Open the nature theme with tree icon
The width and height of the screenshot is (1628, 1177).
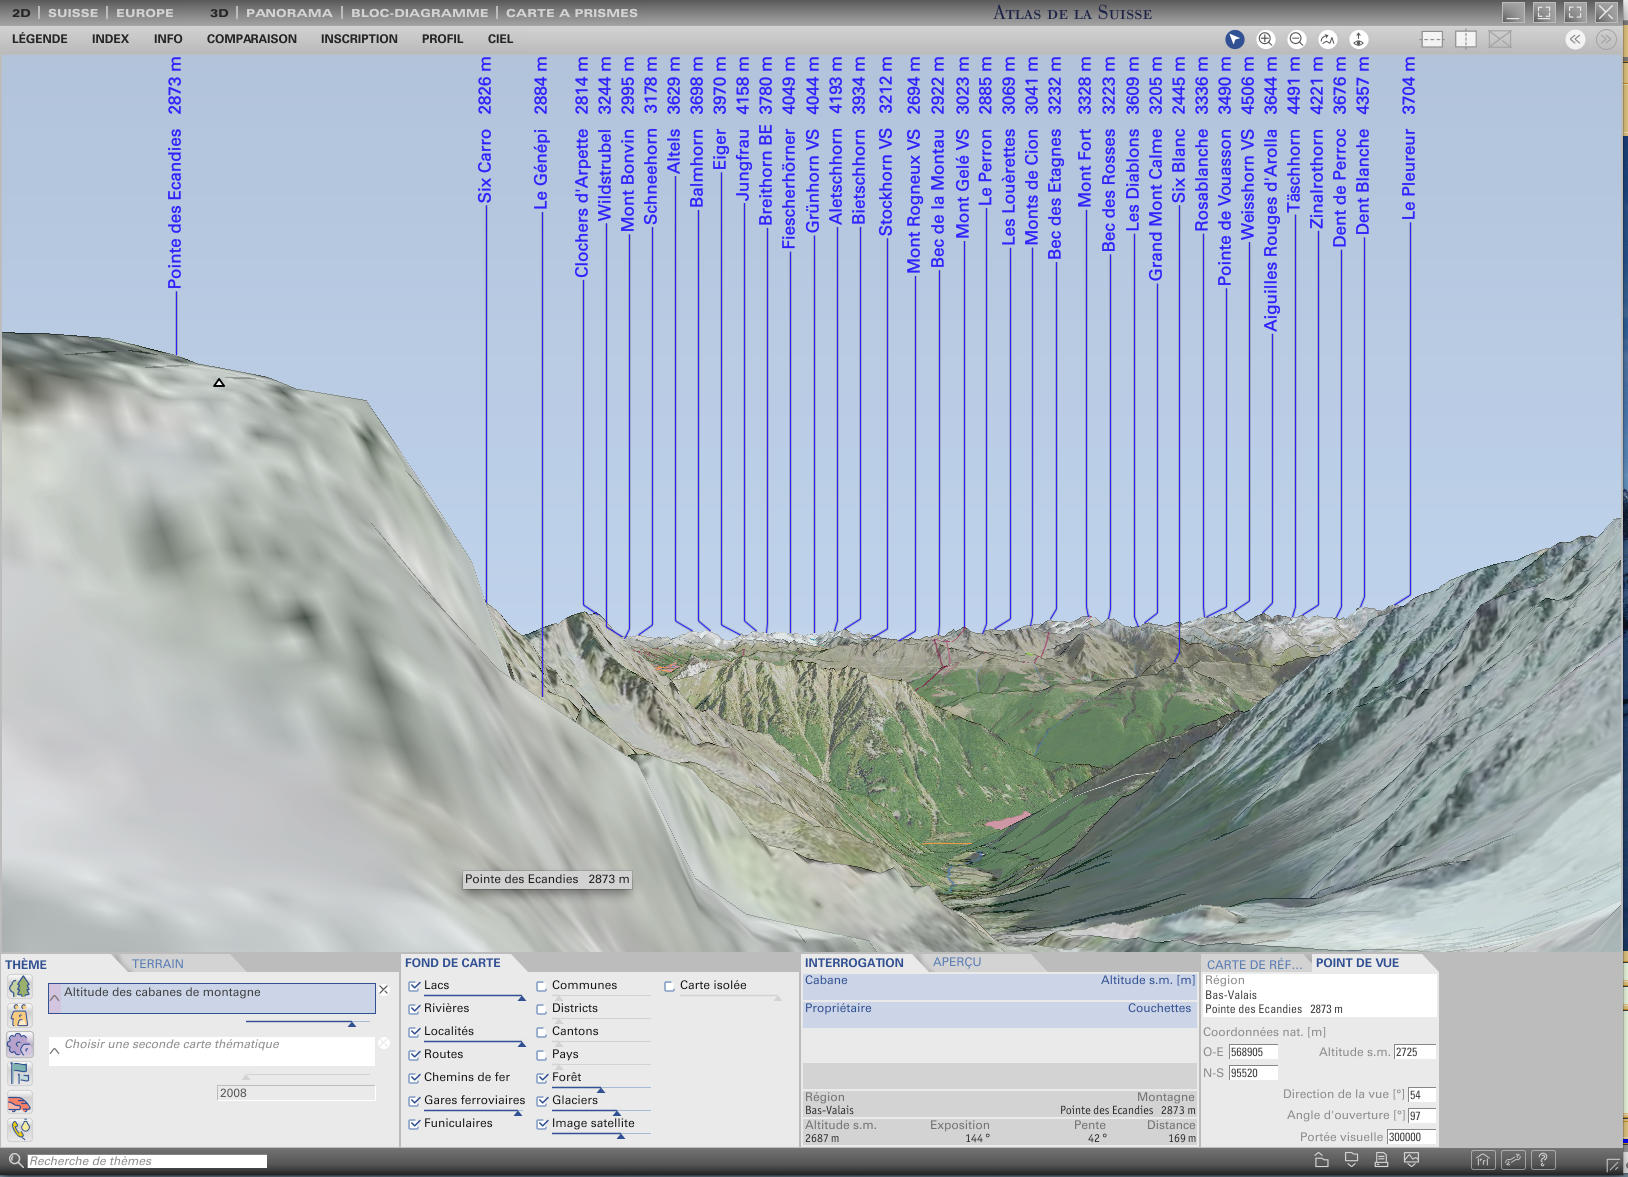click(x=19, y=987)
